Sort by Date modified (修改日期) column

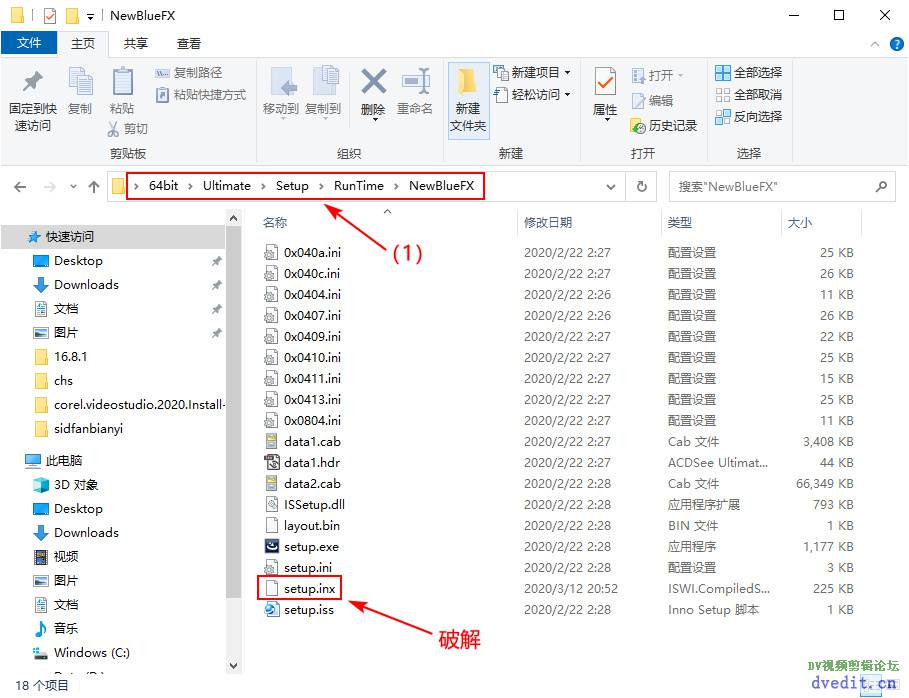pyautogui.click(x=548, y=223)
